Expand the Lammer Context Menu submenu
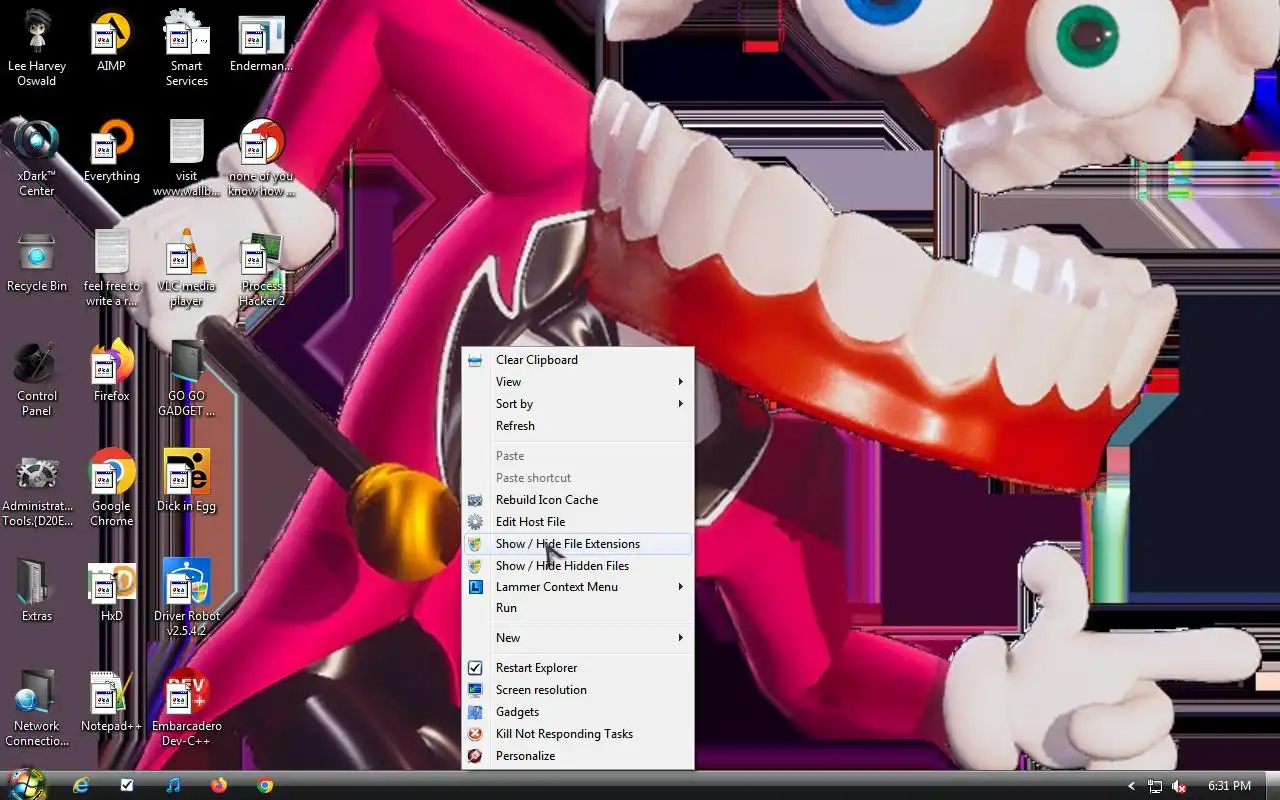The width and height of the screenshot is (1280, 800). point(578,587)
